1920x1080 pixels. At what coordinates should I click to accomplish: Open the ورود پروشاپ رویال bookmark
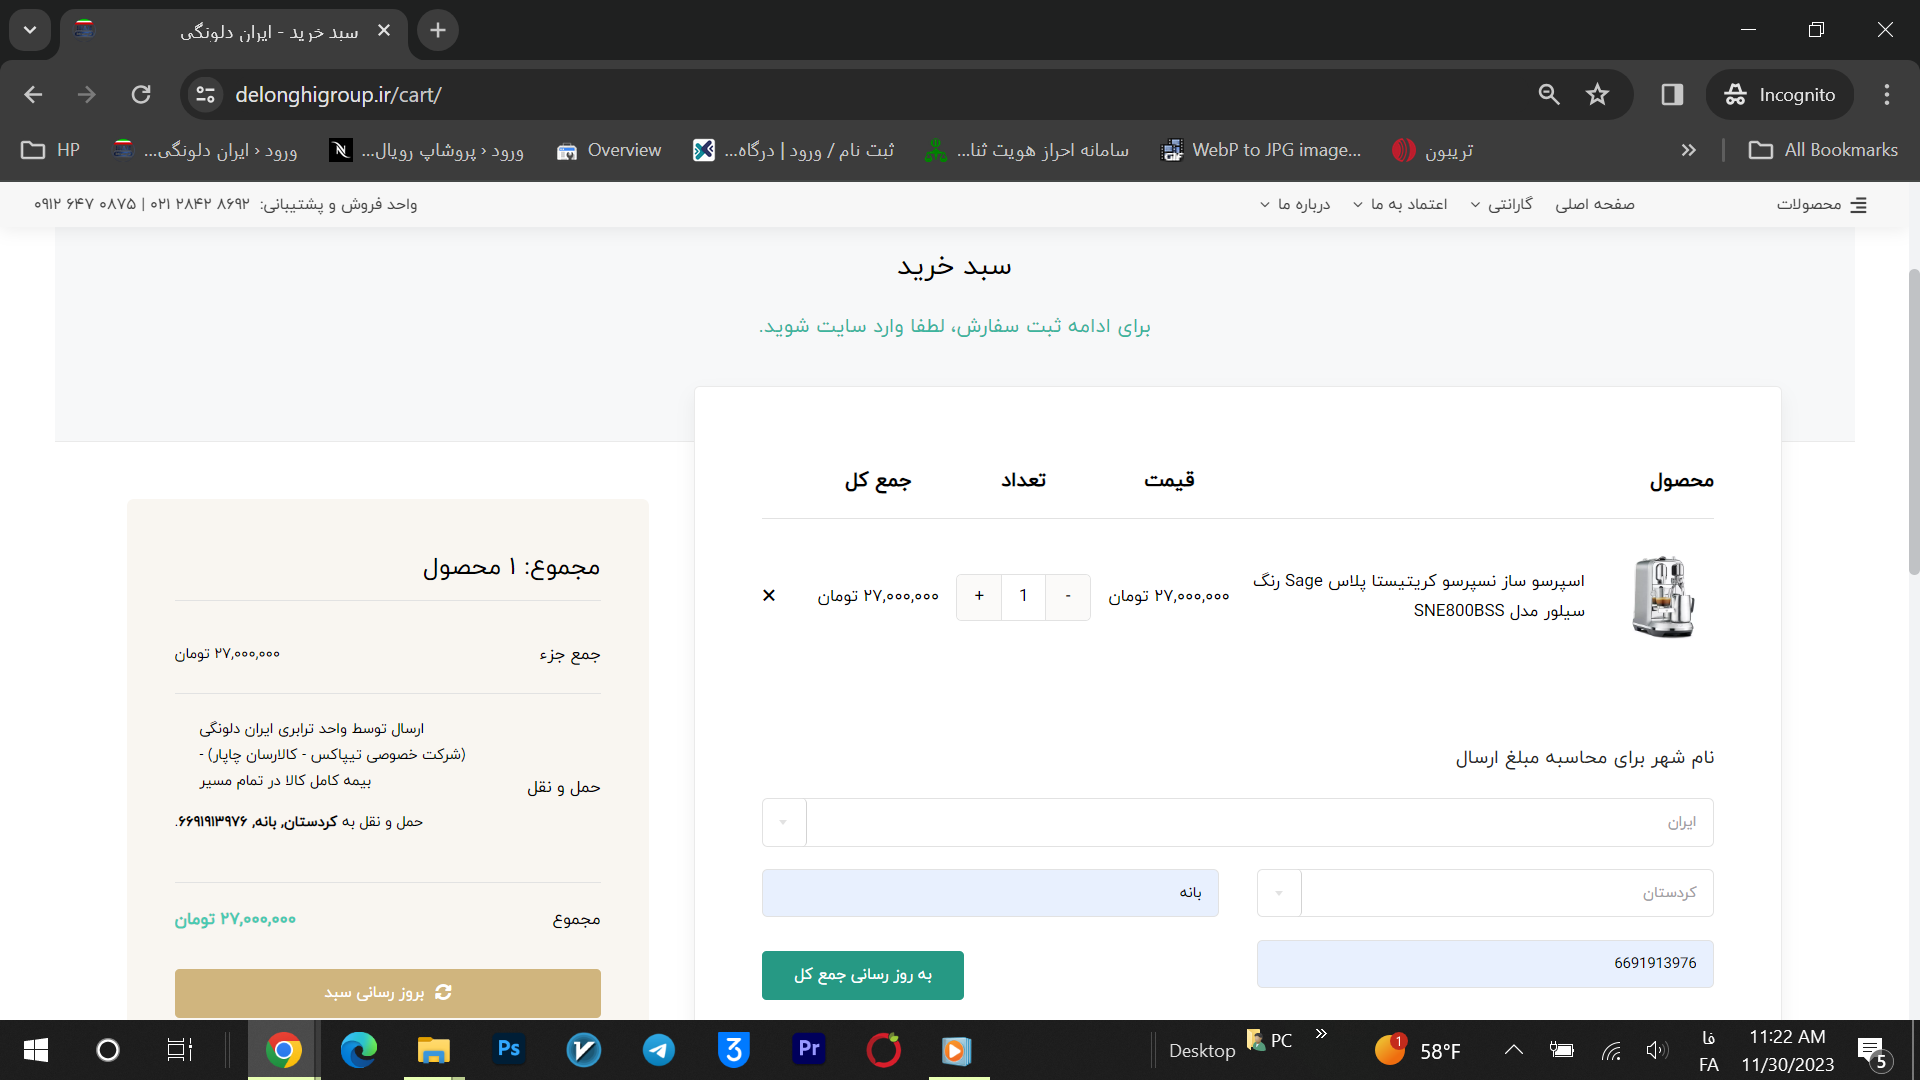click(x=427, y=150)
